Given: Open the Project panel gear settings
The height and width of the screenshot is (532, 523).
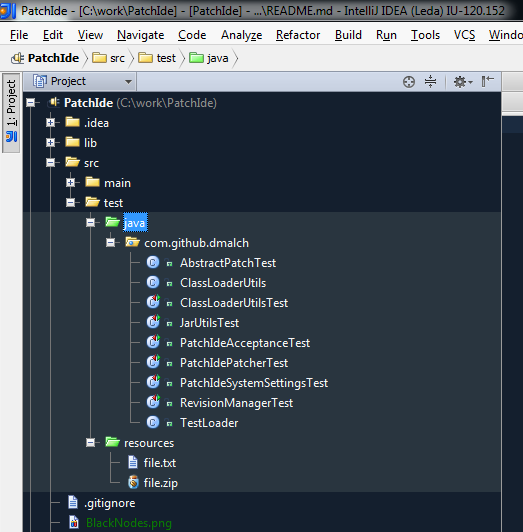Looking at the screenshot, I should click(463, 82).
